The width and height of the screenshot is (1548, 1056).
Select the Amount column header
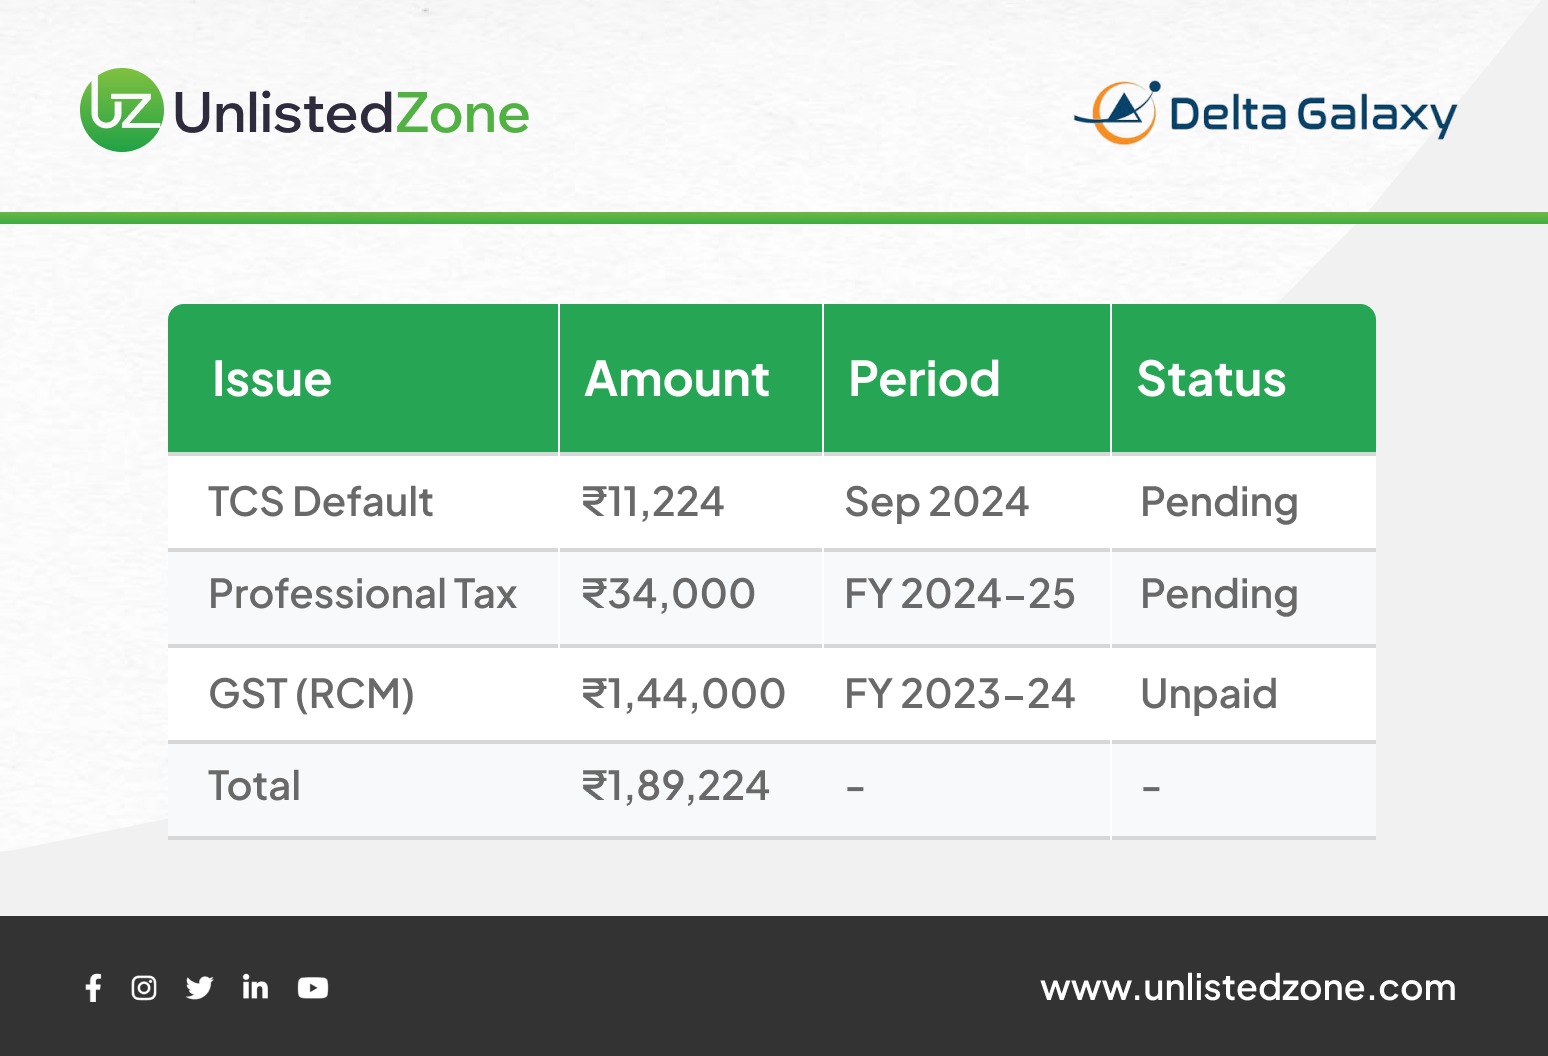click(x=677, y=379)
